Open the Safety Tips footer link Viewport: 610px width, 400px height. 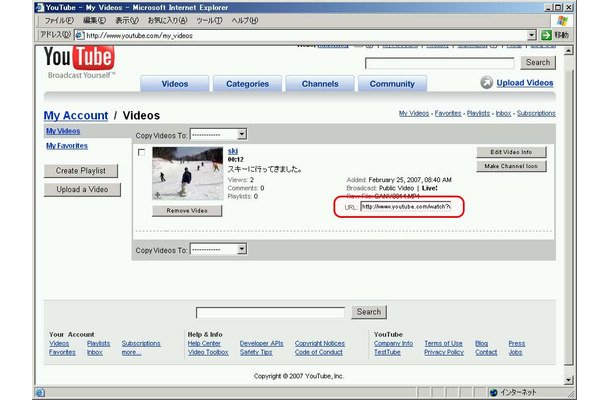point(256,352)
